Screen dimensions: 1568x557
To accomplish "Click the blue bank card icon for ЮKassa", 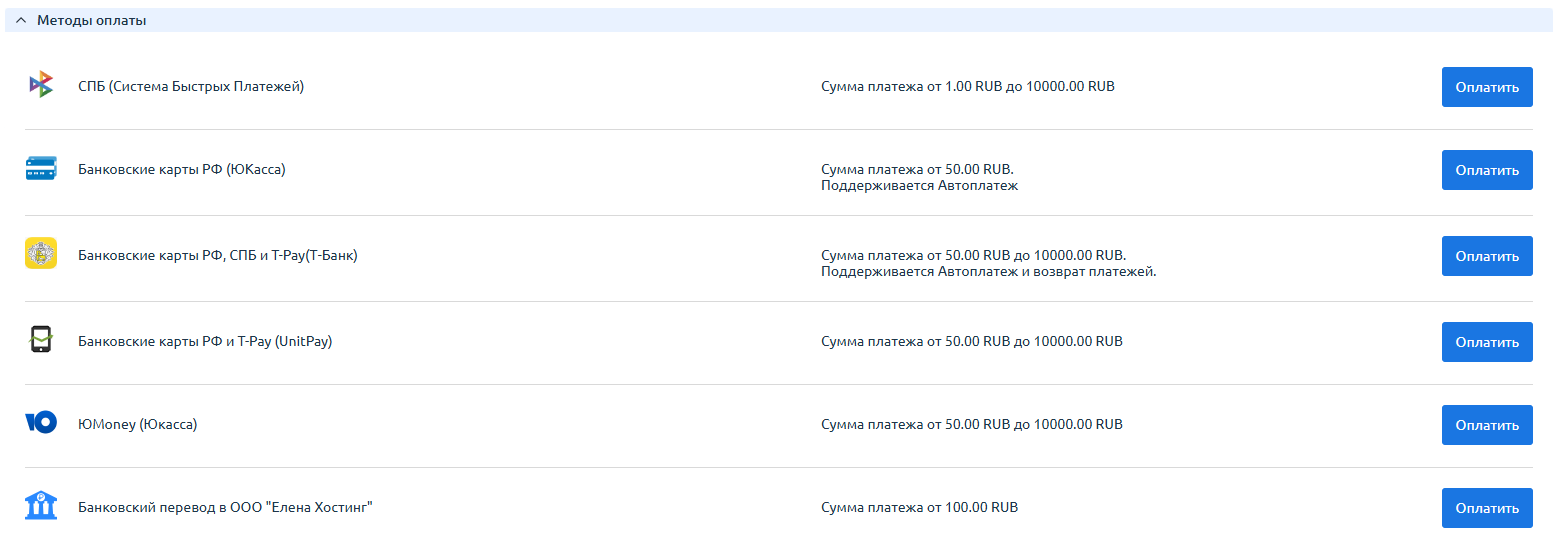I will point(40,170).
